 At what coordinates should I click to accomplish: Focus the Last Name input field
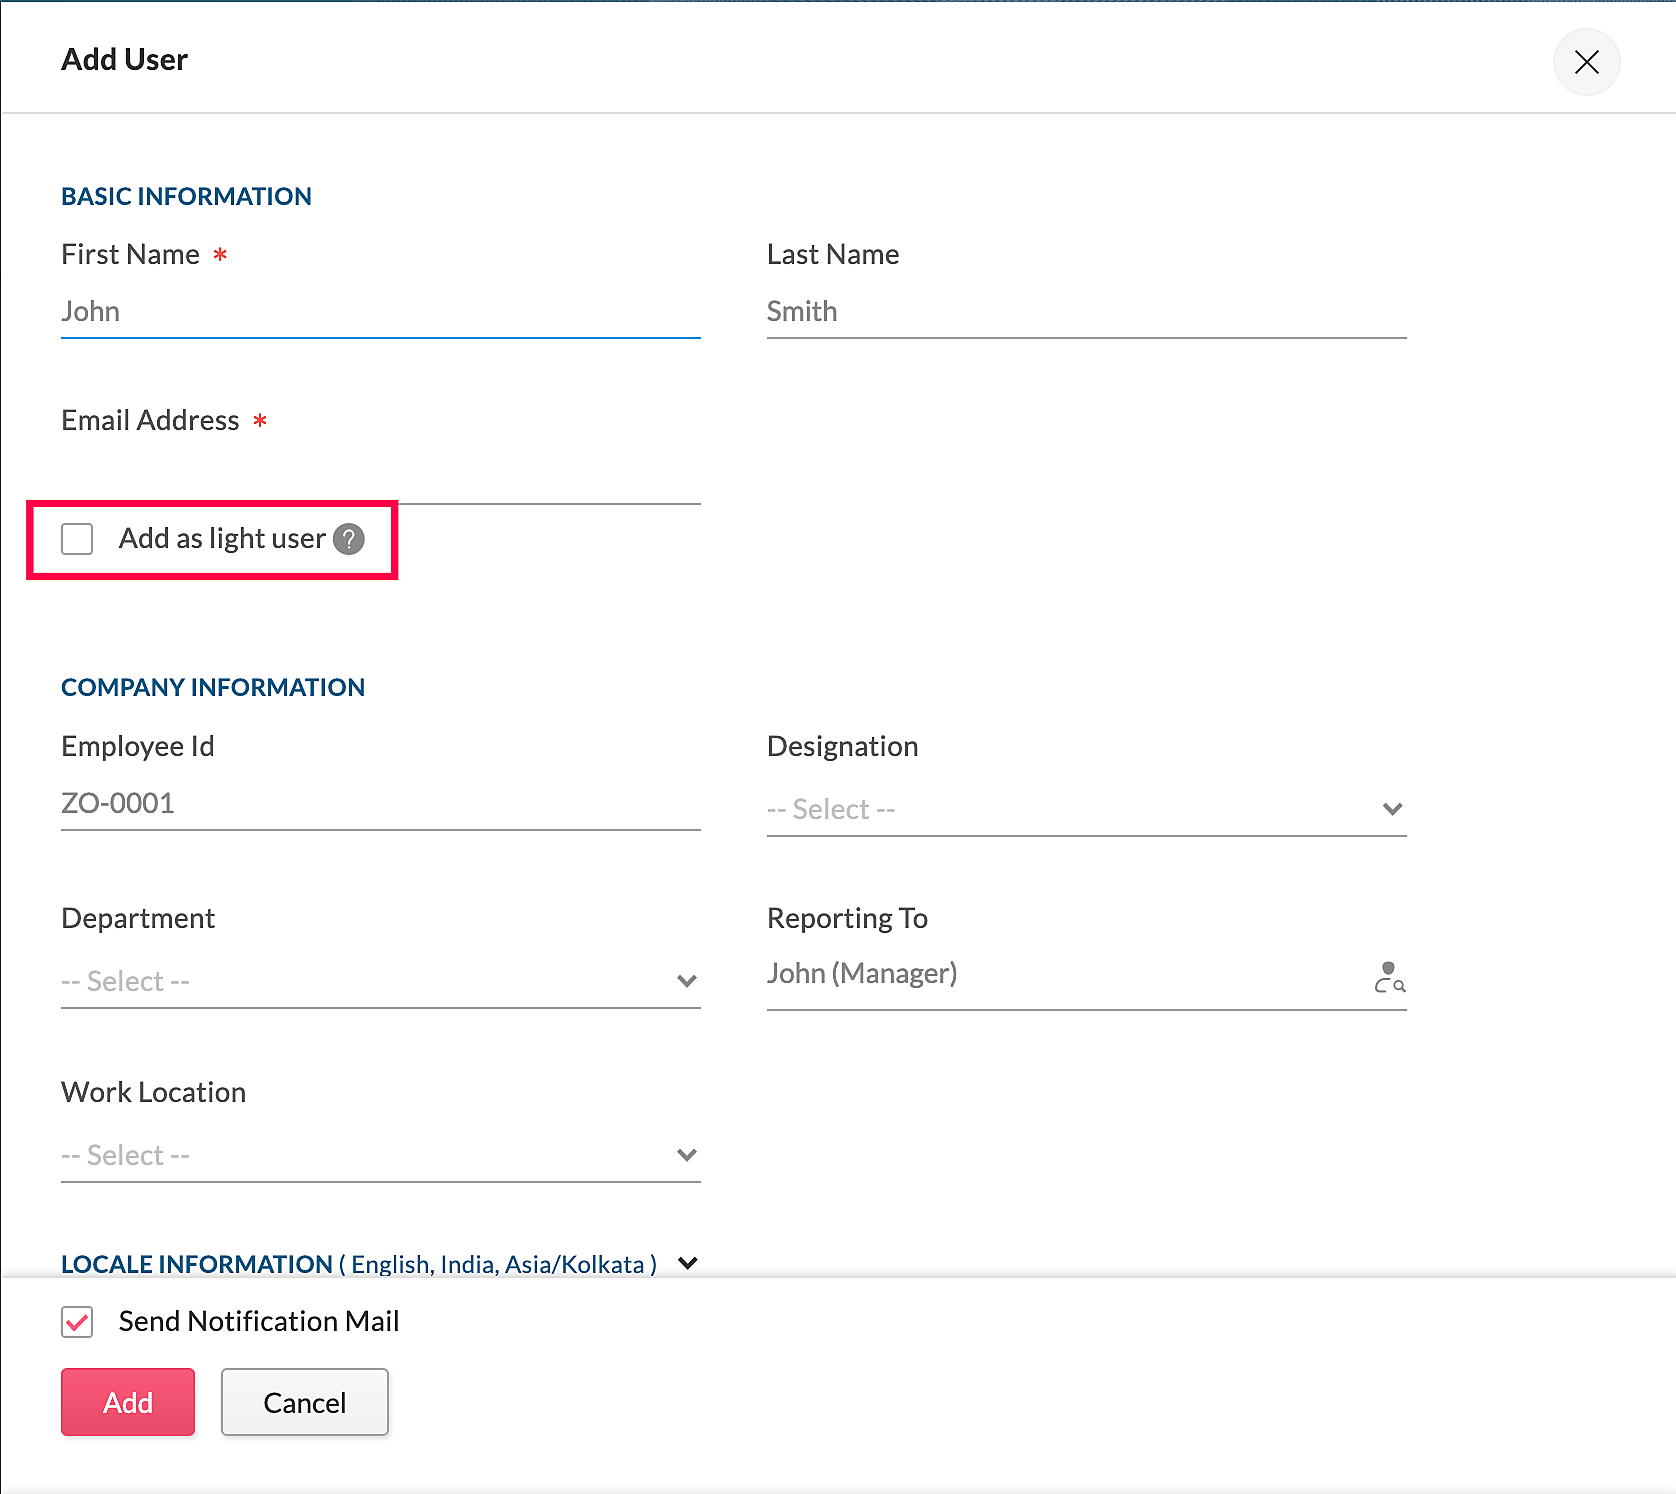click(1086, 312)
